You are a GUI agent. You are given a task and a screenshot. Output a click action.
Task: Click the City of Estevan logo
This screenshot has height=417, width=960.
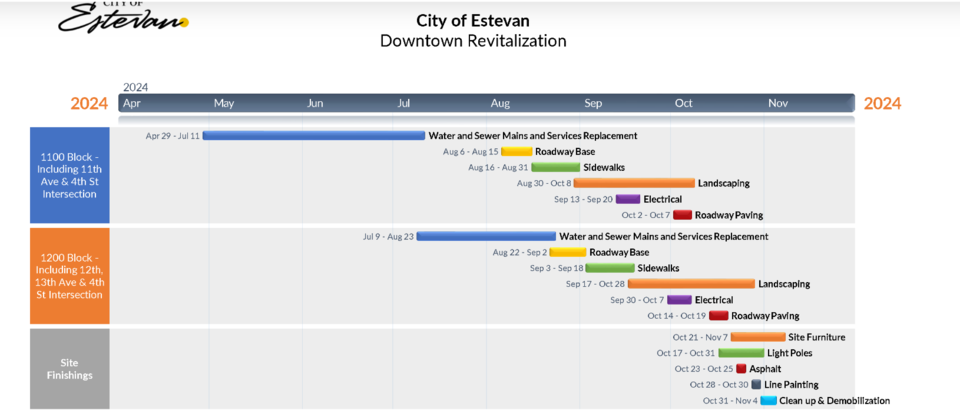[x=124, y=17]
